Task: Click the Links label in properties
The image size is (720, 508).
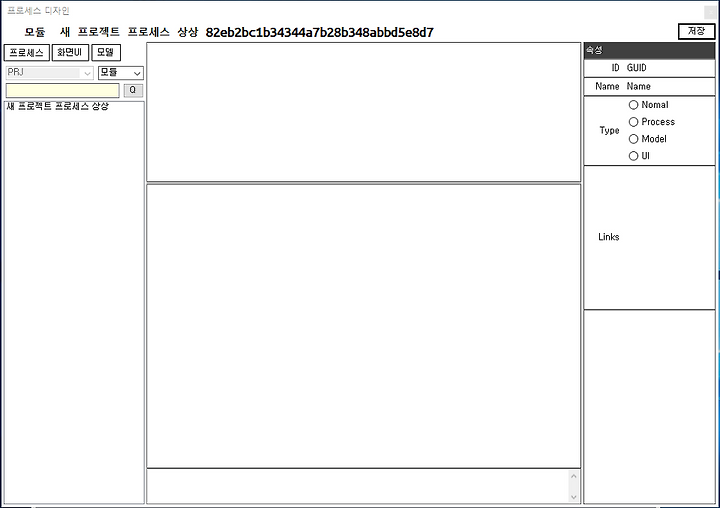Action: [x=608, y=237]
